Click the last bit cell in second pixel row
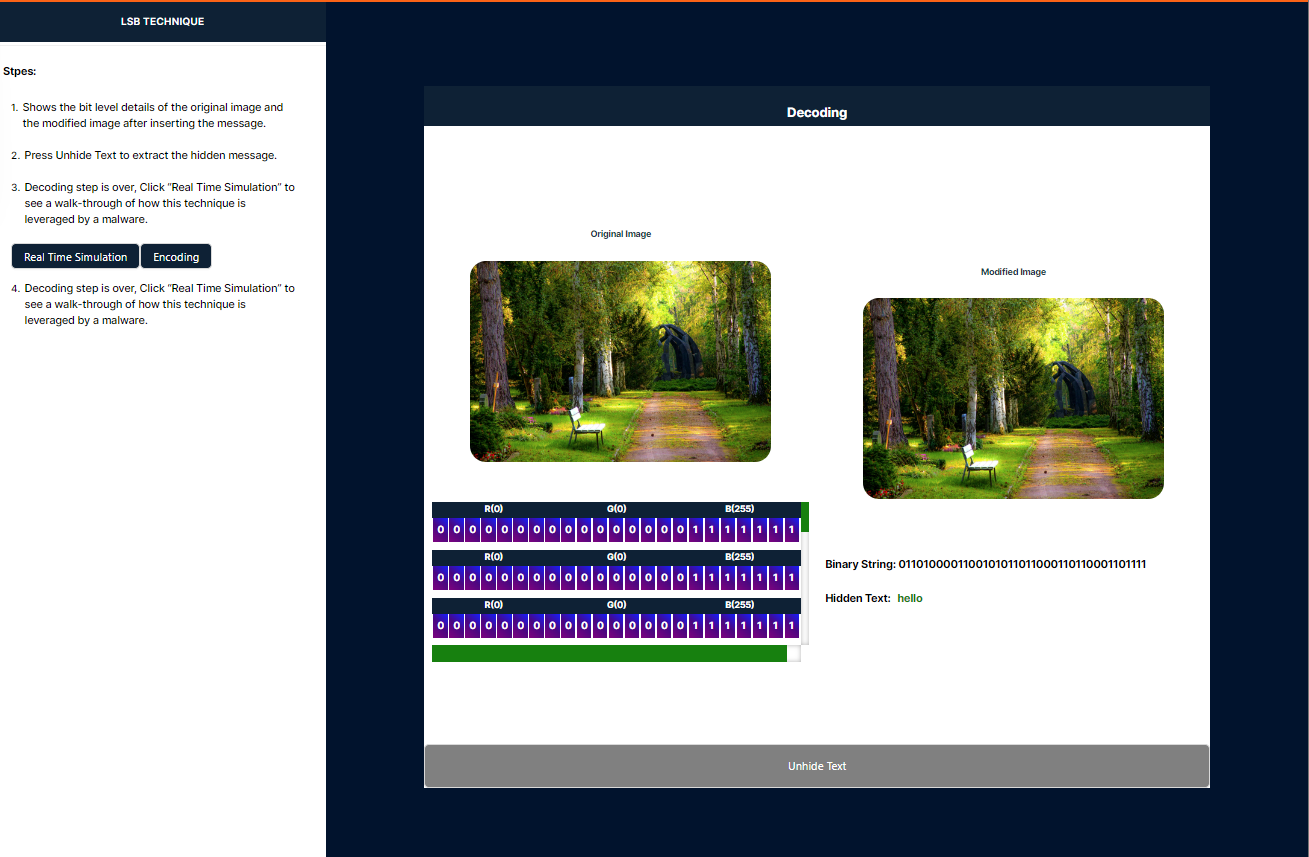Screen dimensions: 1309x857 click(791, 577)
